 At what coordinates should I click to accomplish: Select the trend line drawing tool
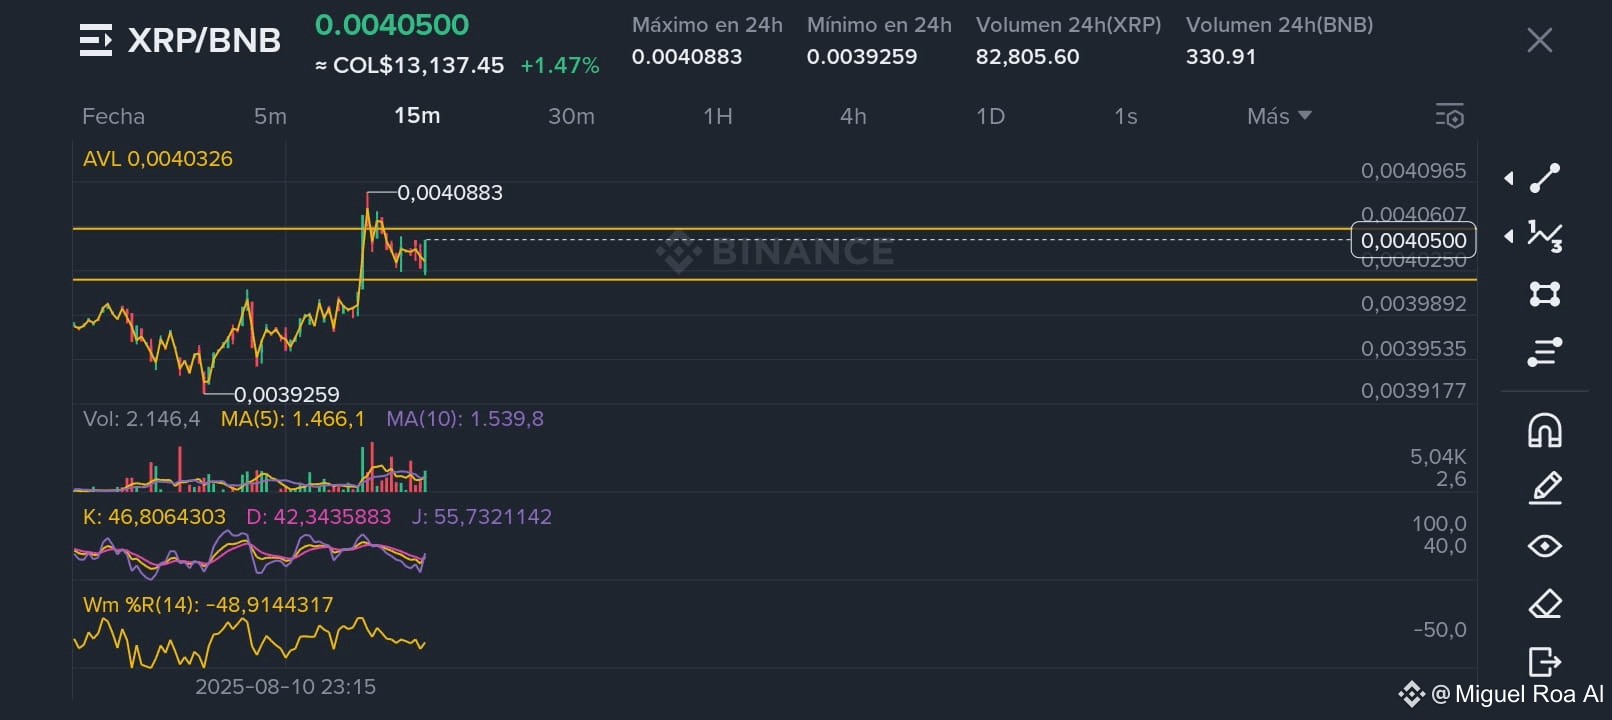(x=1545, y=178)
